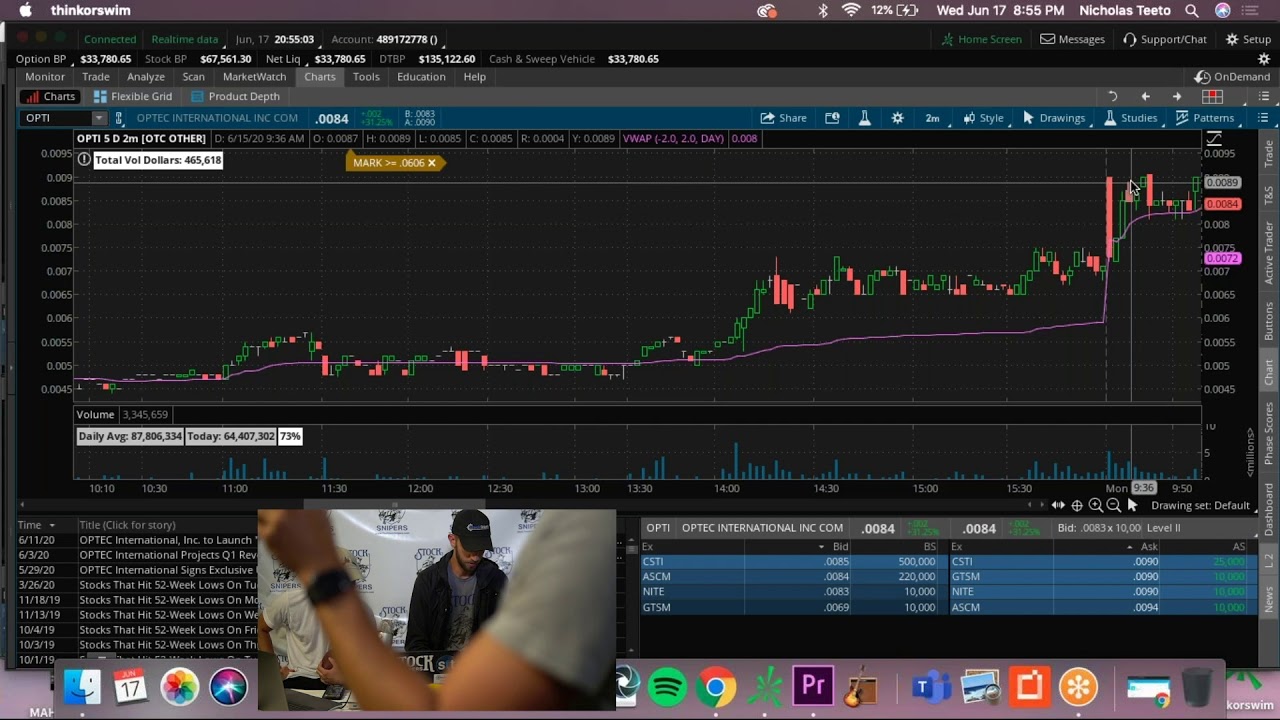Open the chart quick-quote clock icon
1280x720 pixels.
(x=832, y=118)
